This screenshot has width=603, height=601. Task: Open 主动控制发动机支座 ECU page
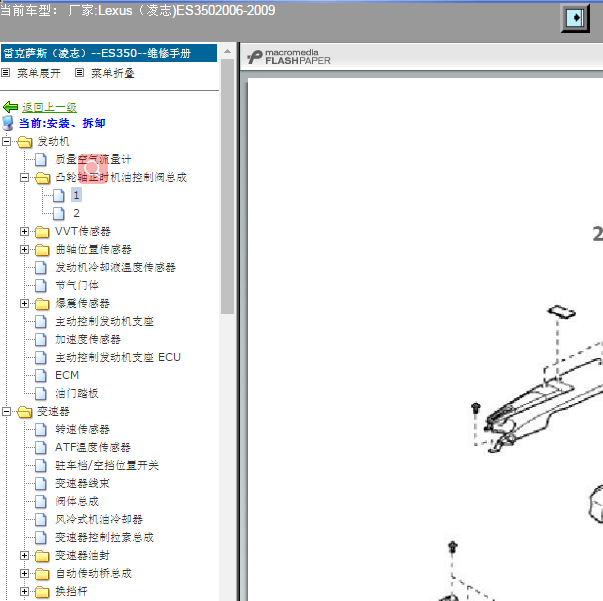[x=118, y=358]
